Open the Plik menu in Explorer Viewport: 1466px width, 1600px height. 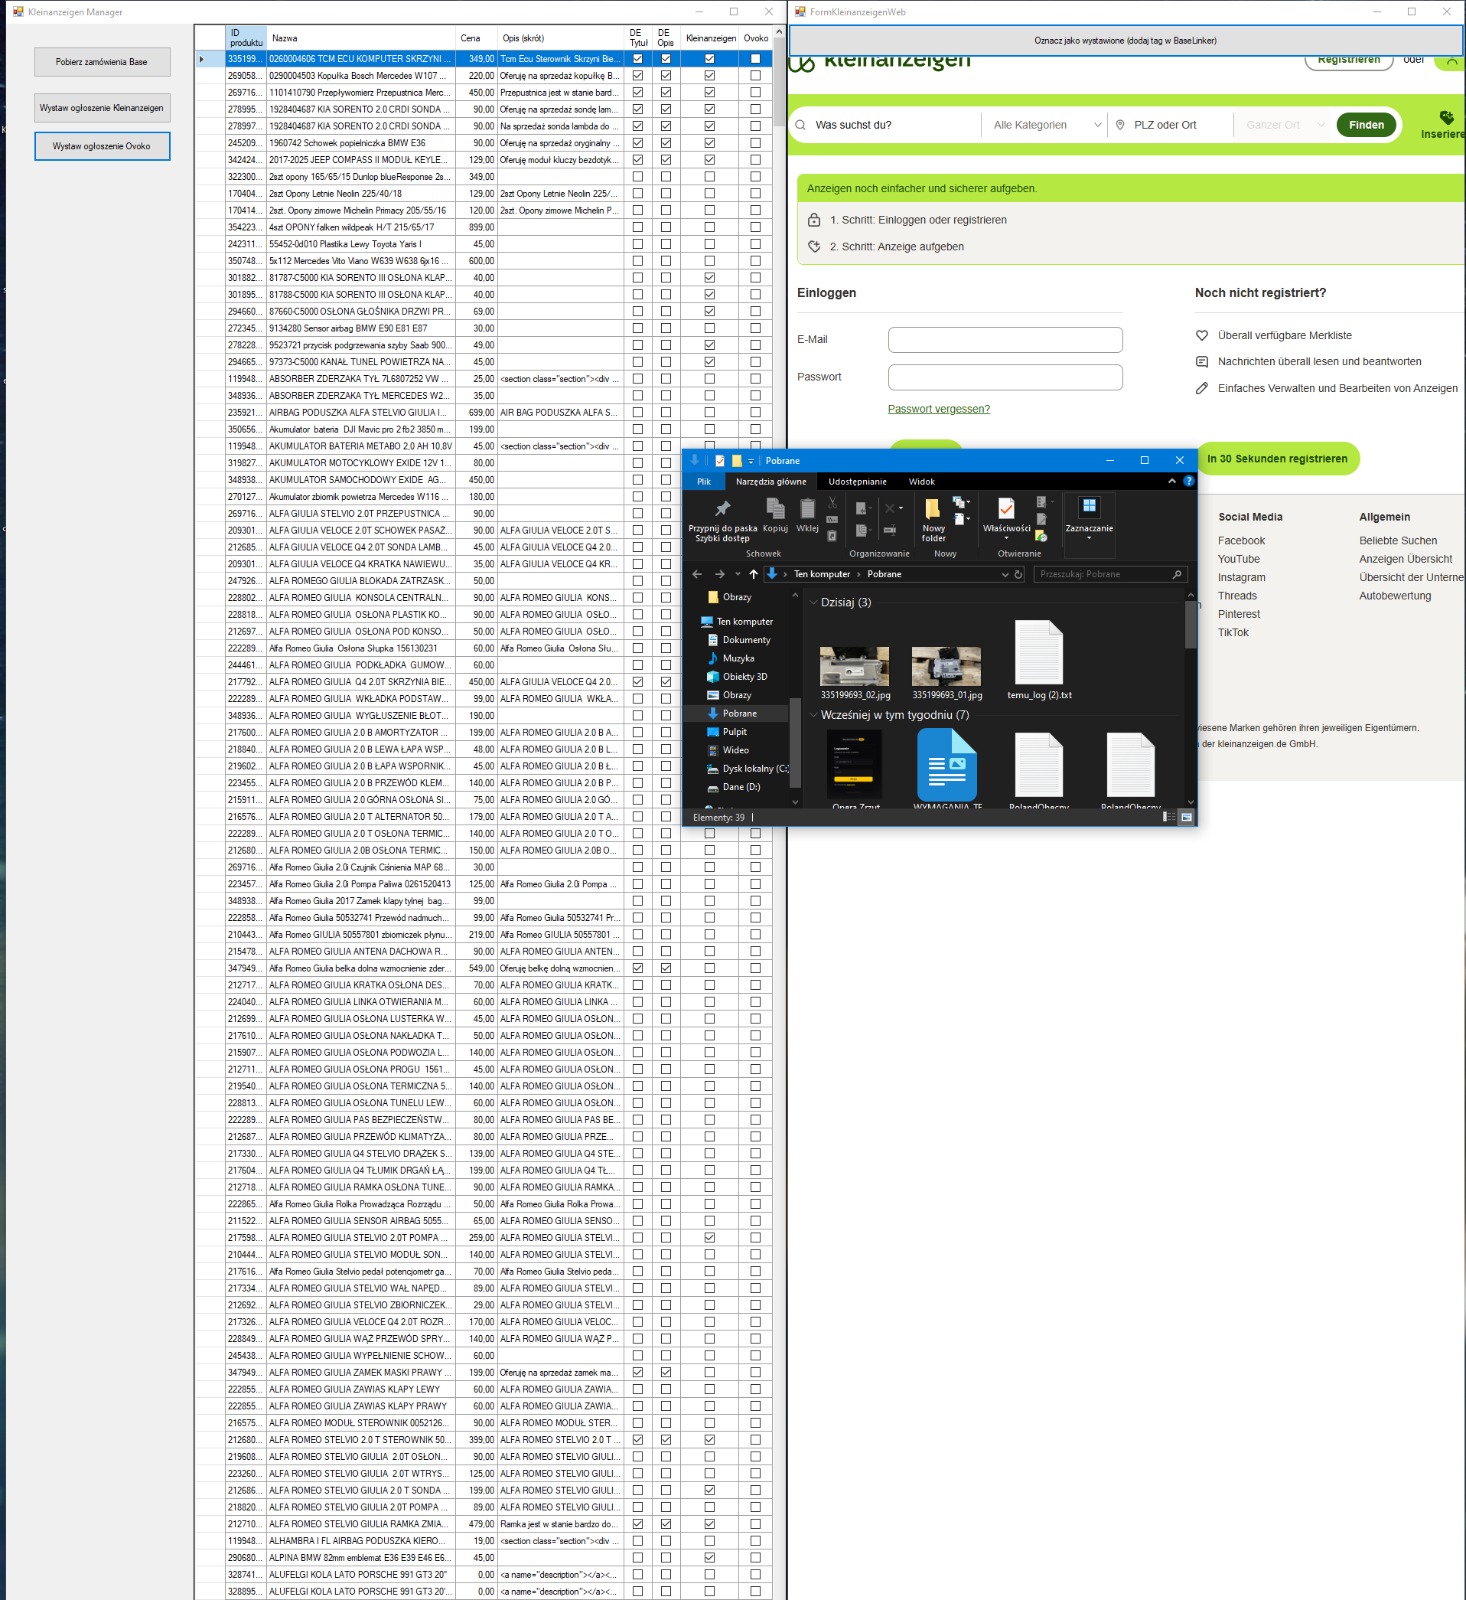[704, 481]
